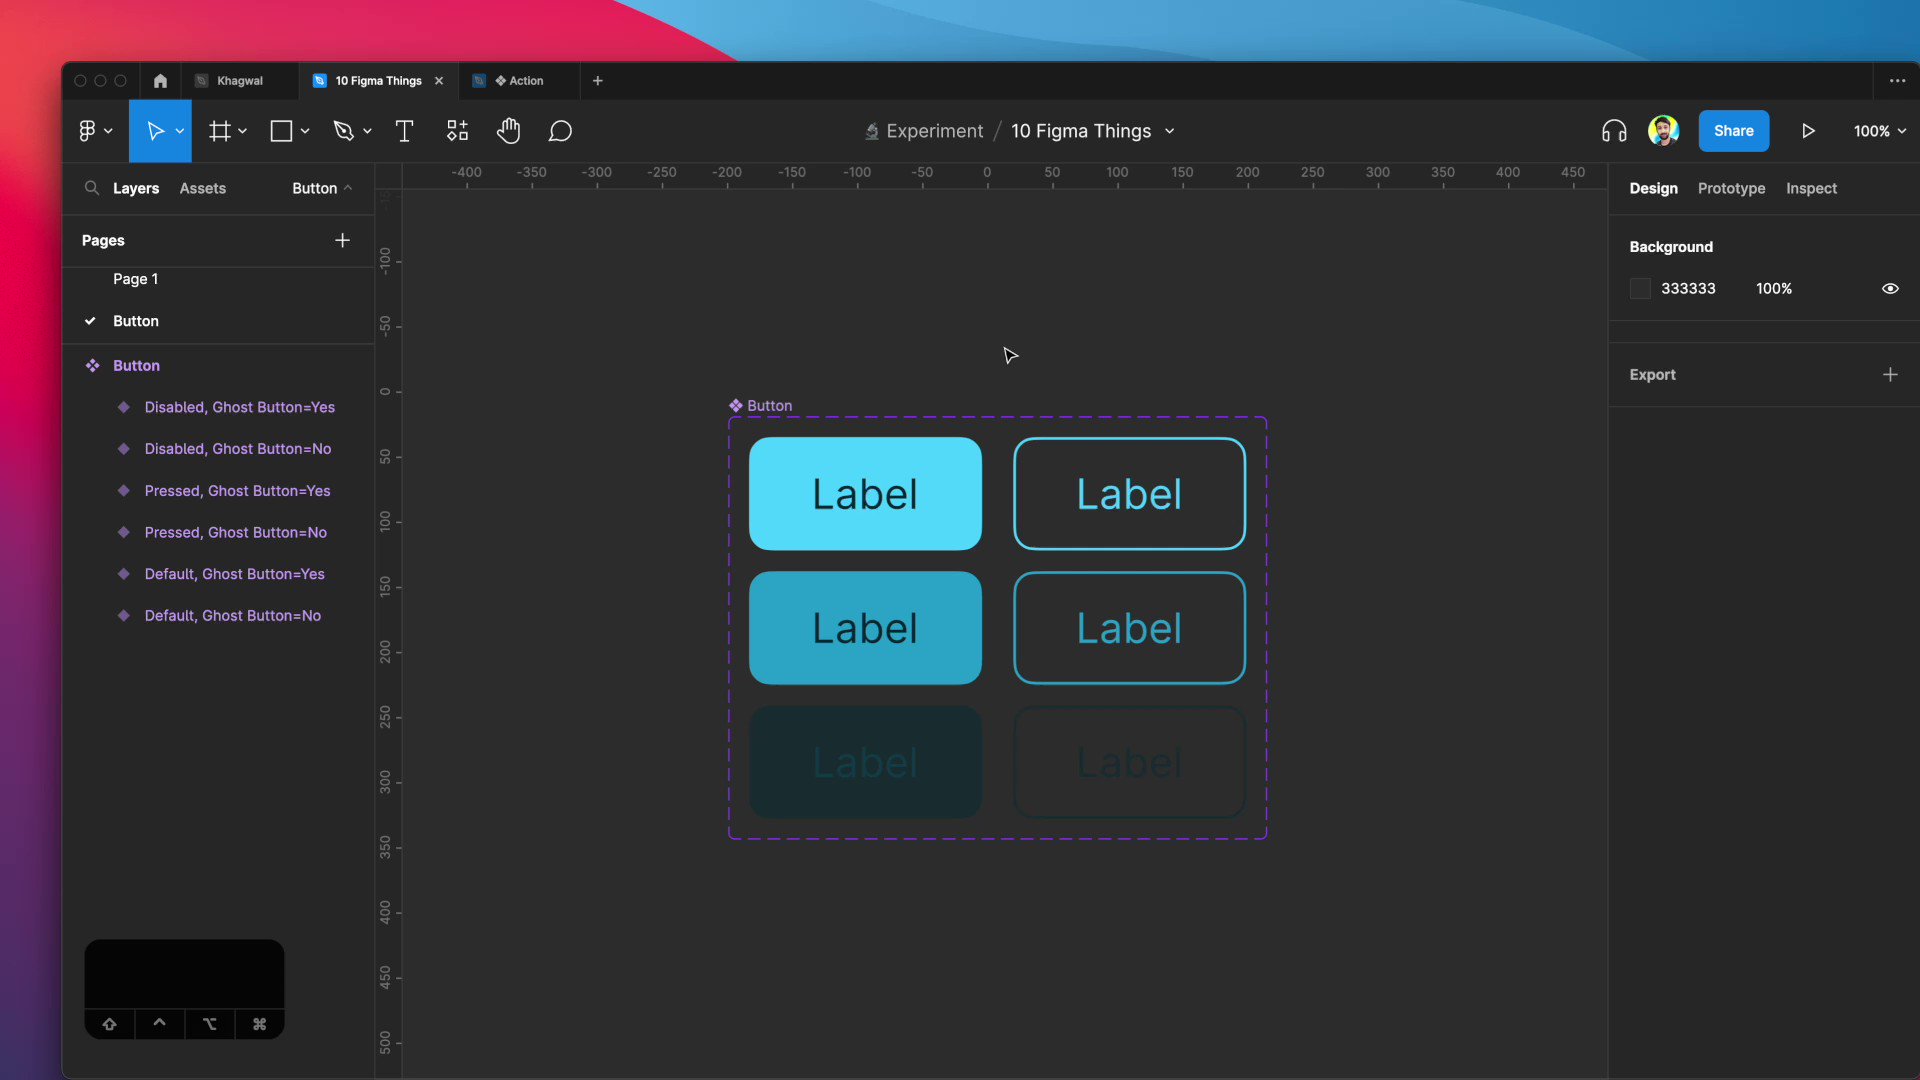Expand the Figma main menu dropdown

(x=95, y=131)
